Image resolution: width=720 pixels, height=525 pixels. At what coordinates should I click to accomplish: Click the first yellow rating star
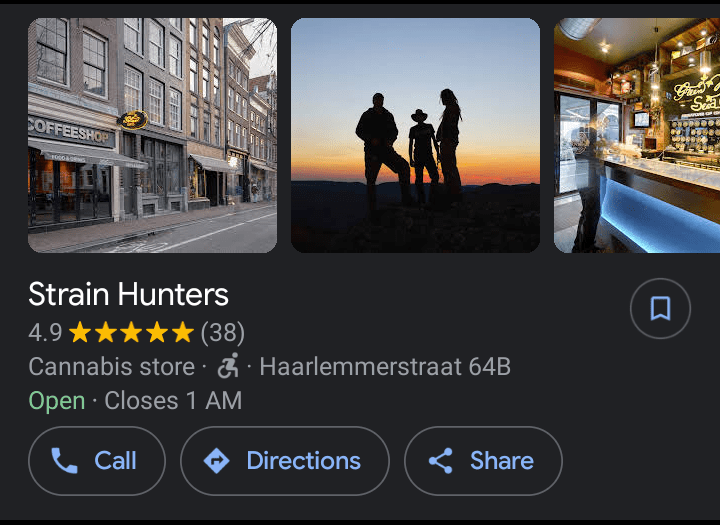pos(80,332)
